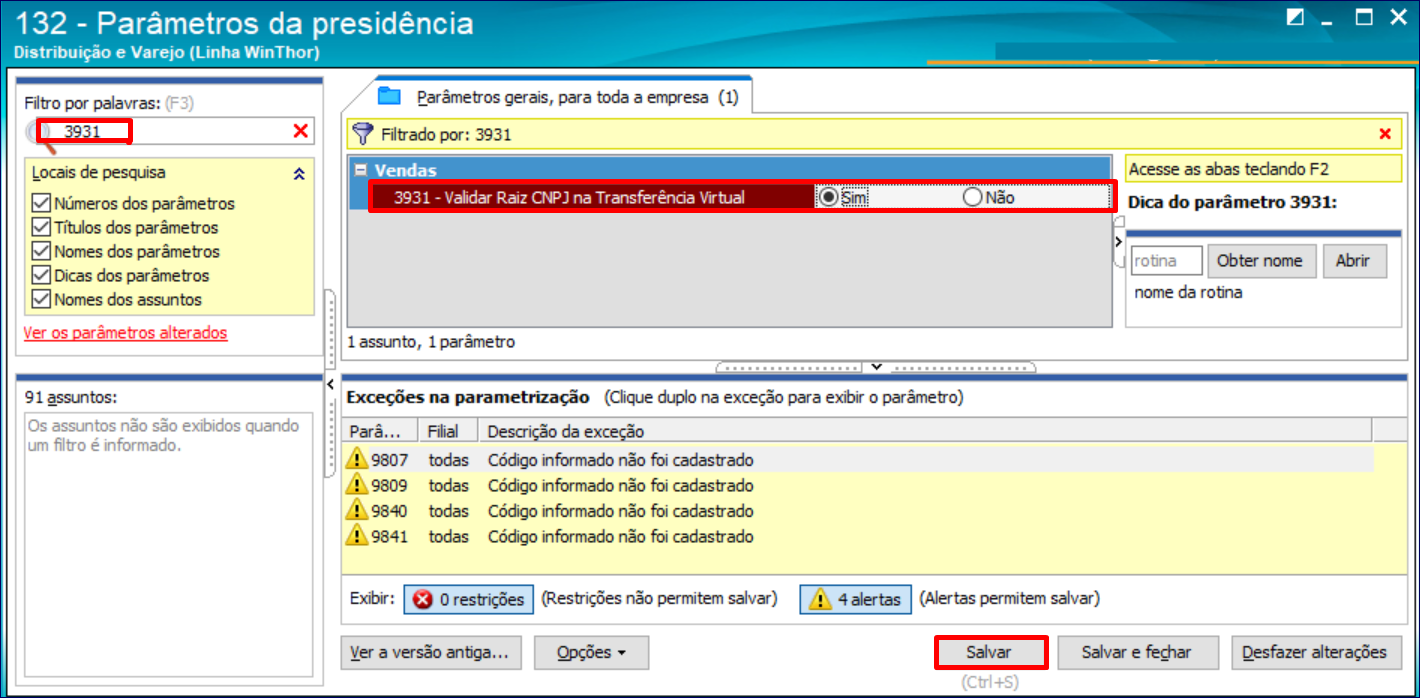1420x698 pixels.
Task: Remove the 'Filtrado por: 3931' filter via red X
Action: click(x=1385, y=134)
